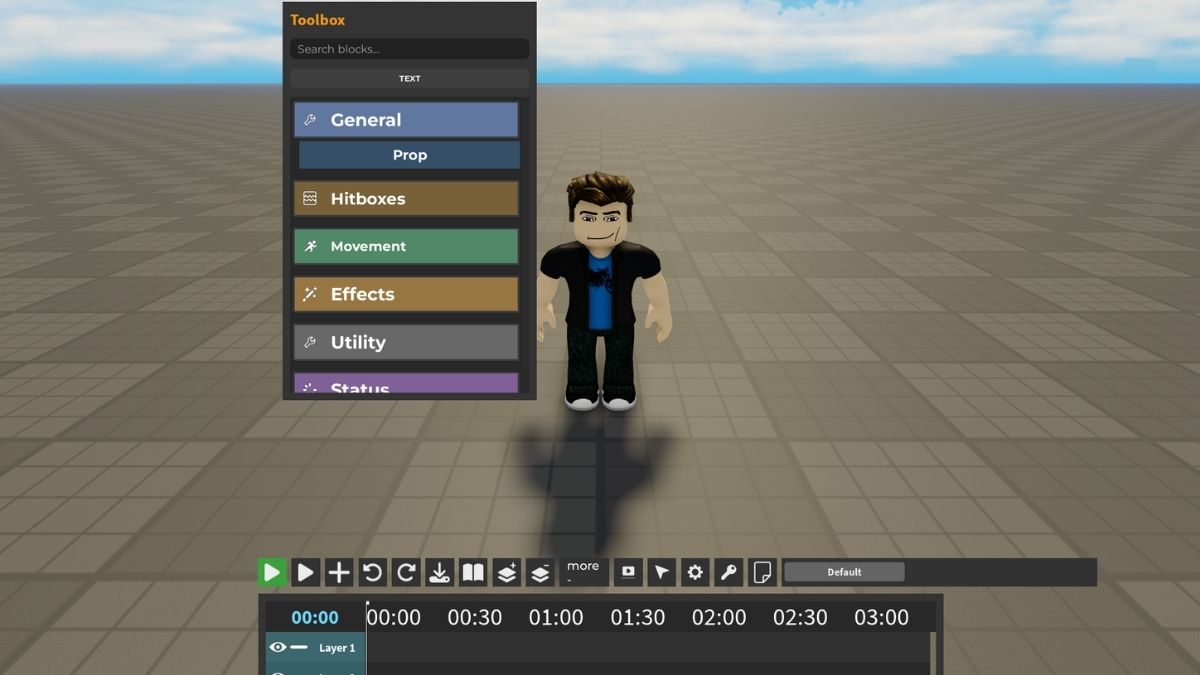1200x675 pixels.
Task: Click the 00:30 timeline marker
Action: pyautogui.click(x=475, y=617)
